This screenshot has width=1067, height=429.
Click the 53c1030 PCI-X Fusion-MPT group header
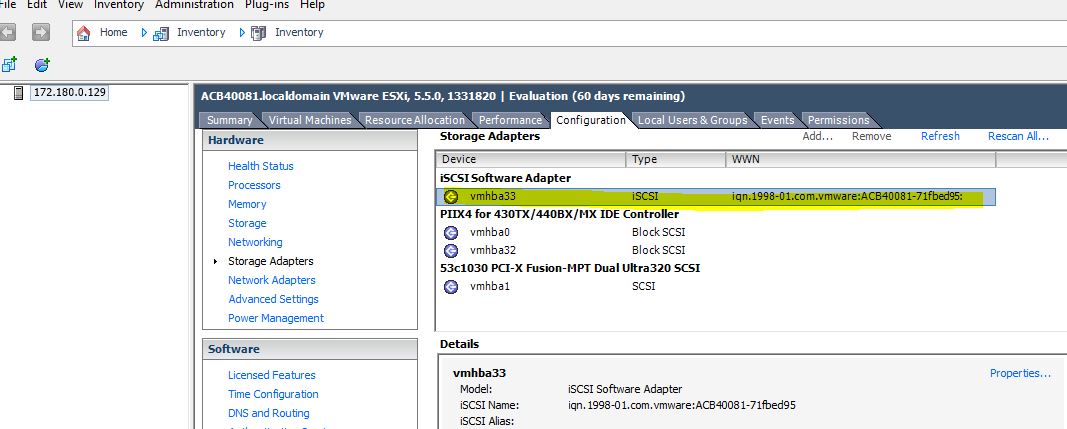(x=570, y=268)
